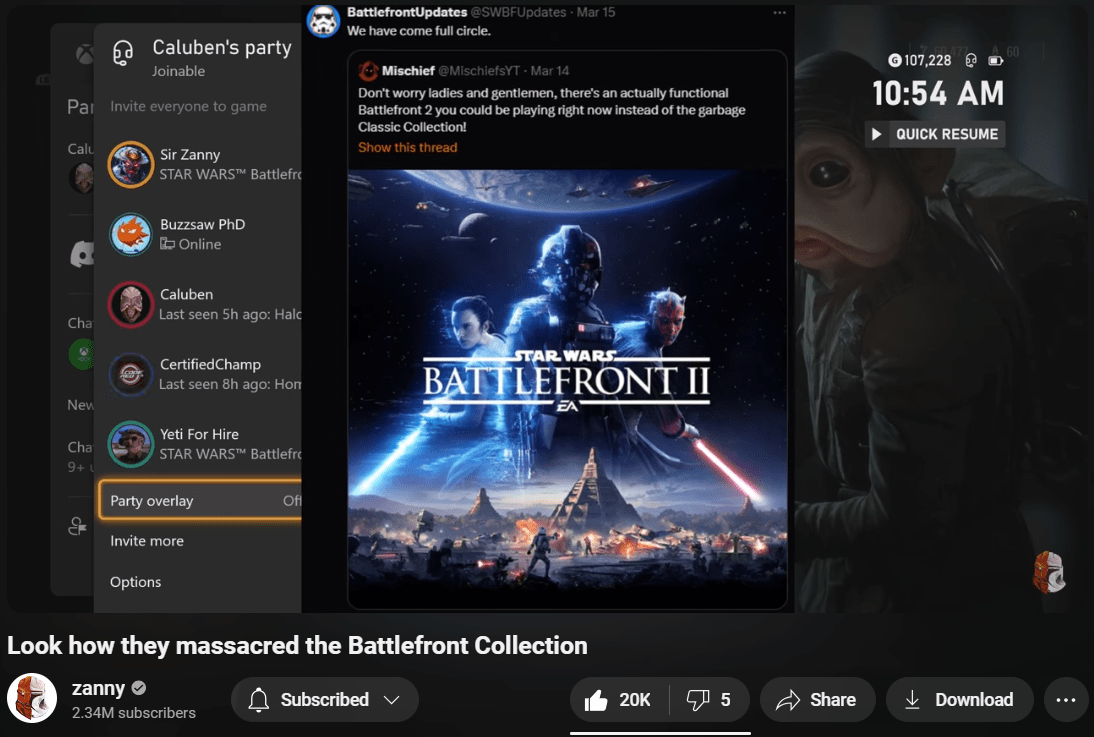
Task: Open the more actions ellipsis button
Action: click(x=1065, y=699)
